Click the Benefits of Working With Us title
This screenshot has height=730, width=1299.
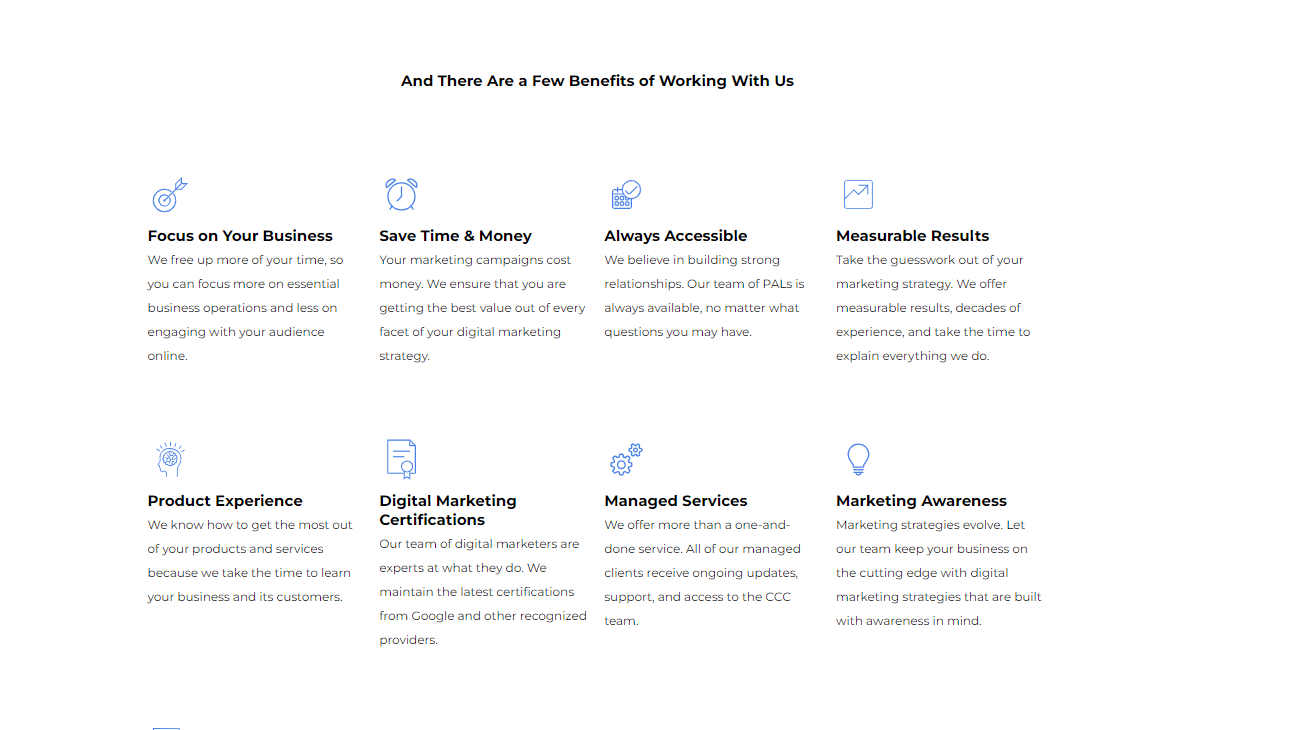597,81
